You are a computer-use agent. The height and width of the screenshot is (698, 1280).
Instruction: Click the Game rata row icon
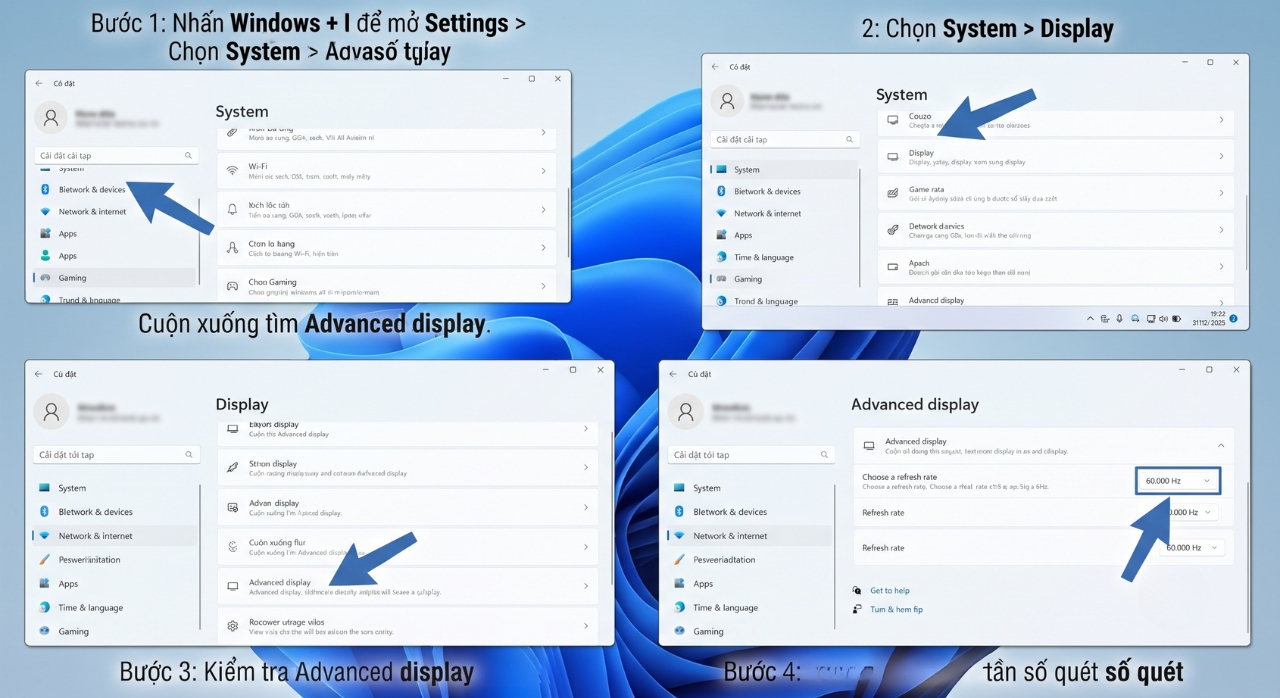coord(893,193)
